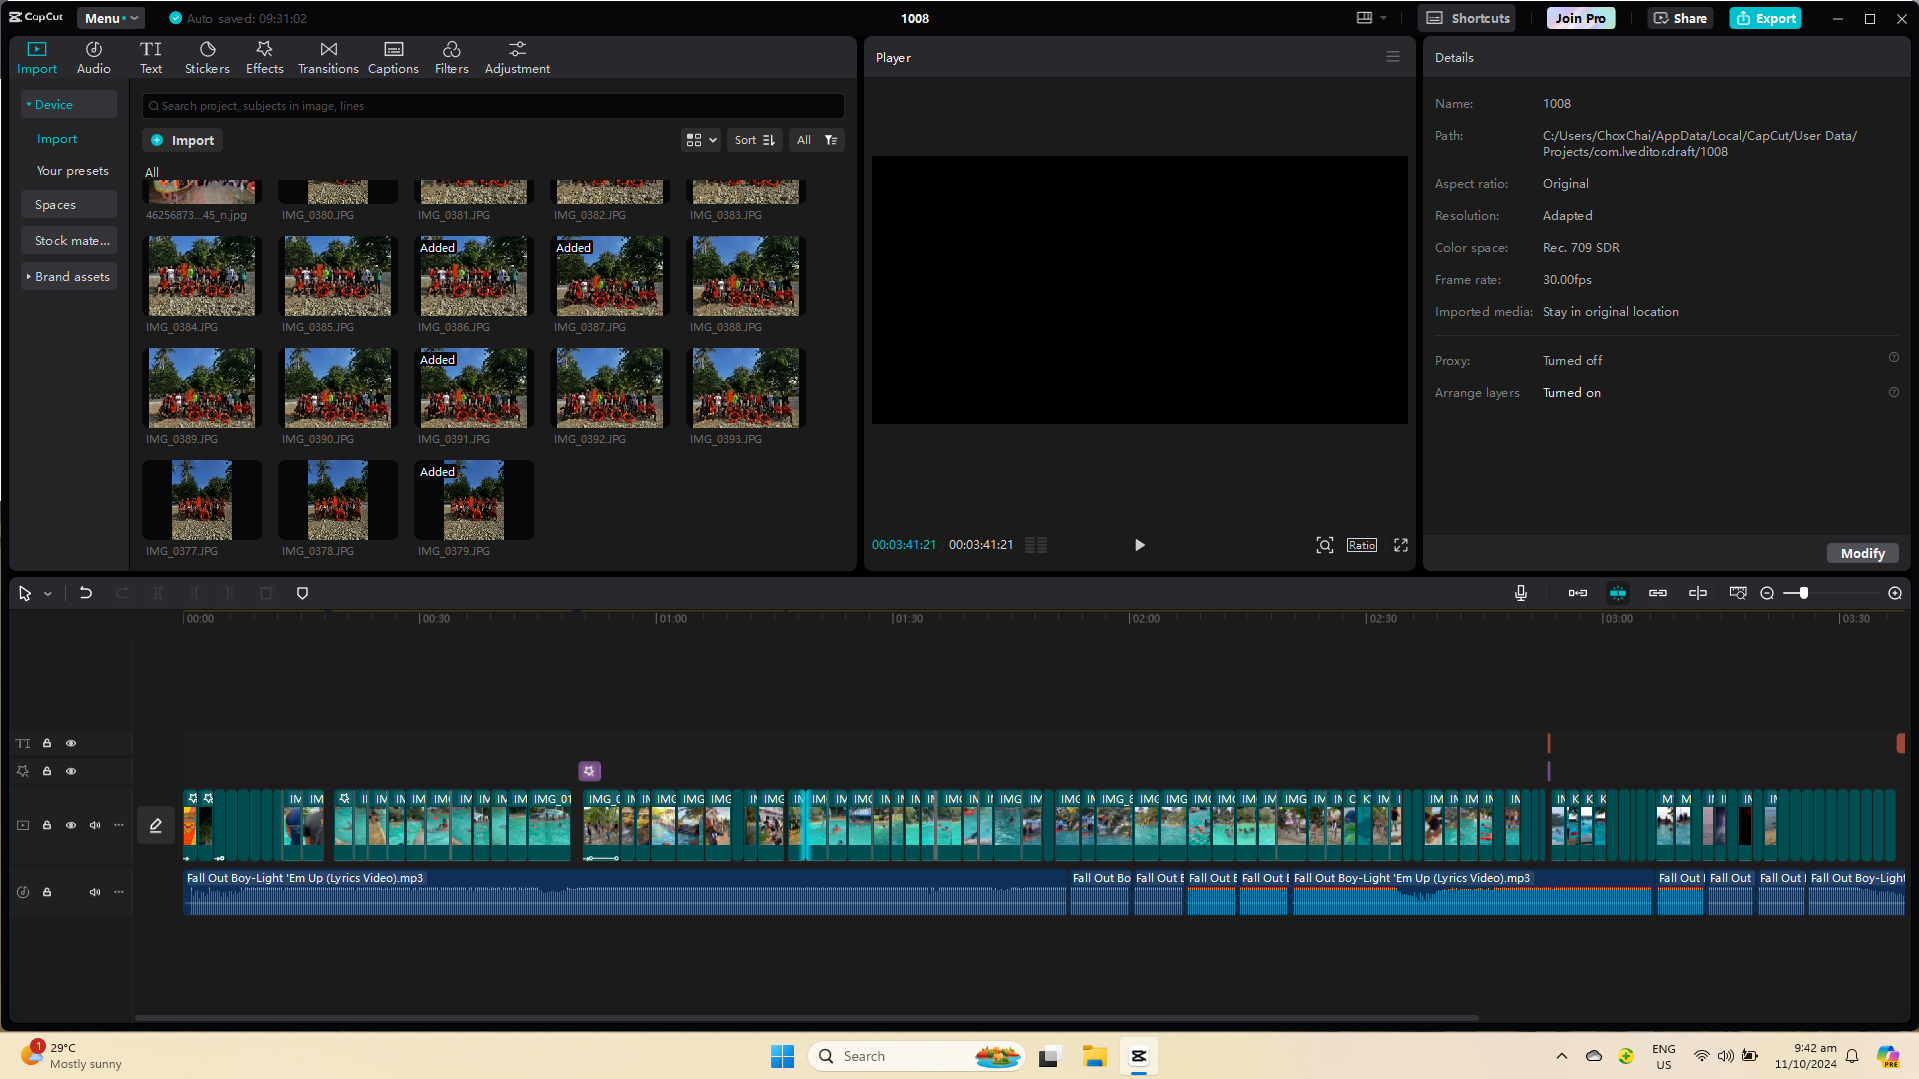Open the Effects panel
Image resolution: width=1919 pixels, height=1079 pixels.
pyautogui.click(x=265, y=57)
